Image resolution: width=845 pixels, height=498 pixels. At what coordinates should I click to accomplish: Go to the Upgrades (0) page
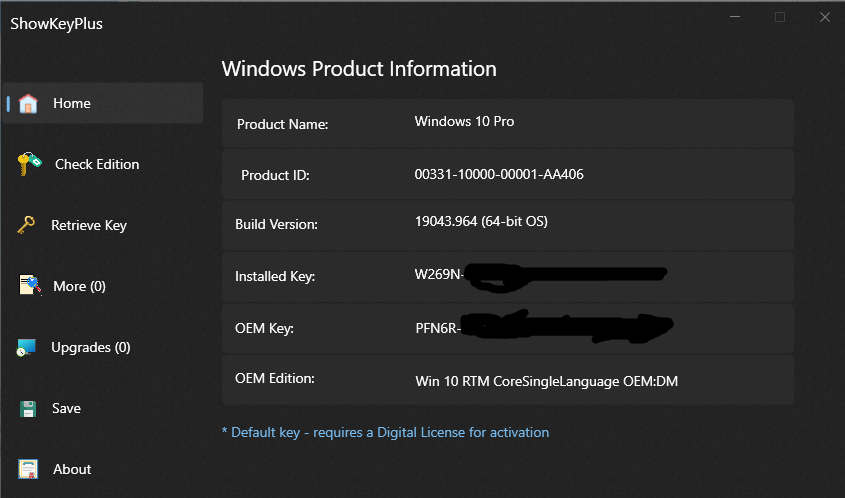coord(91,348)
